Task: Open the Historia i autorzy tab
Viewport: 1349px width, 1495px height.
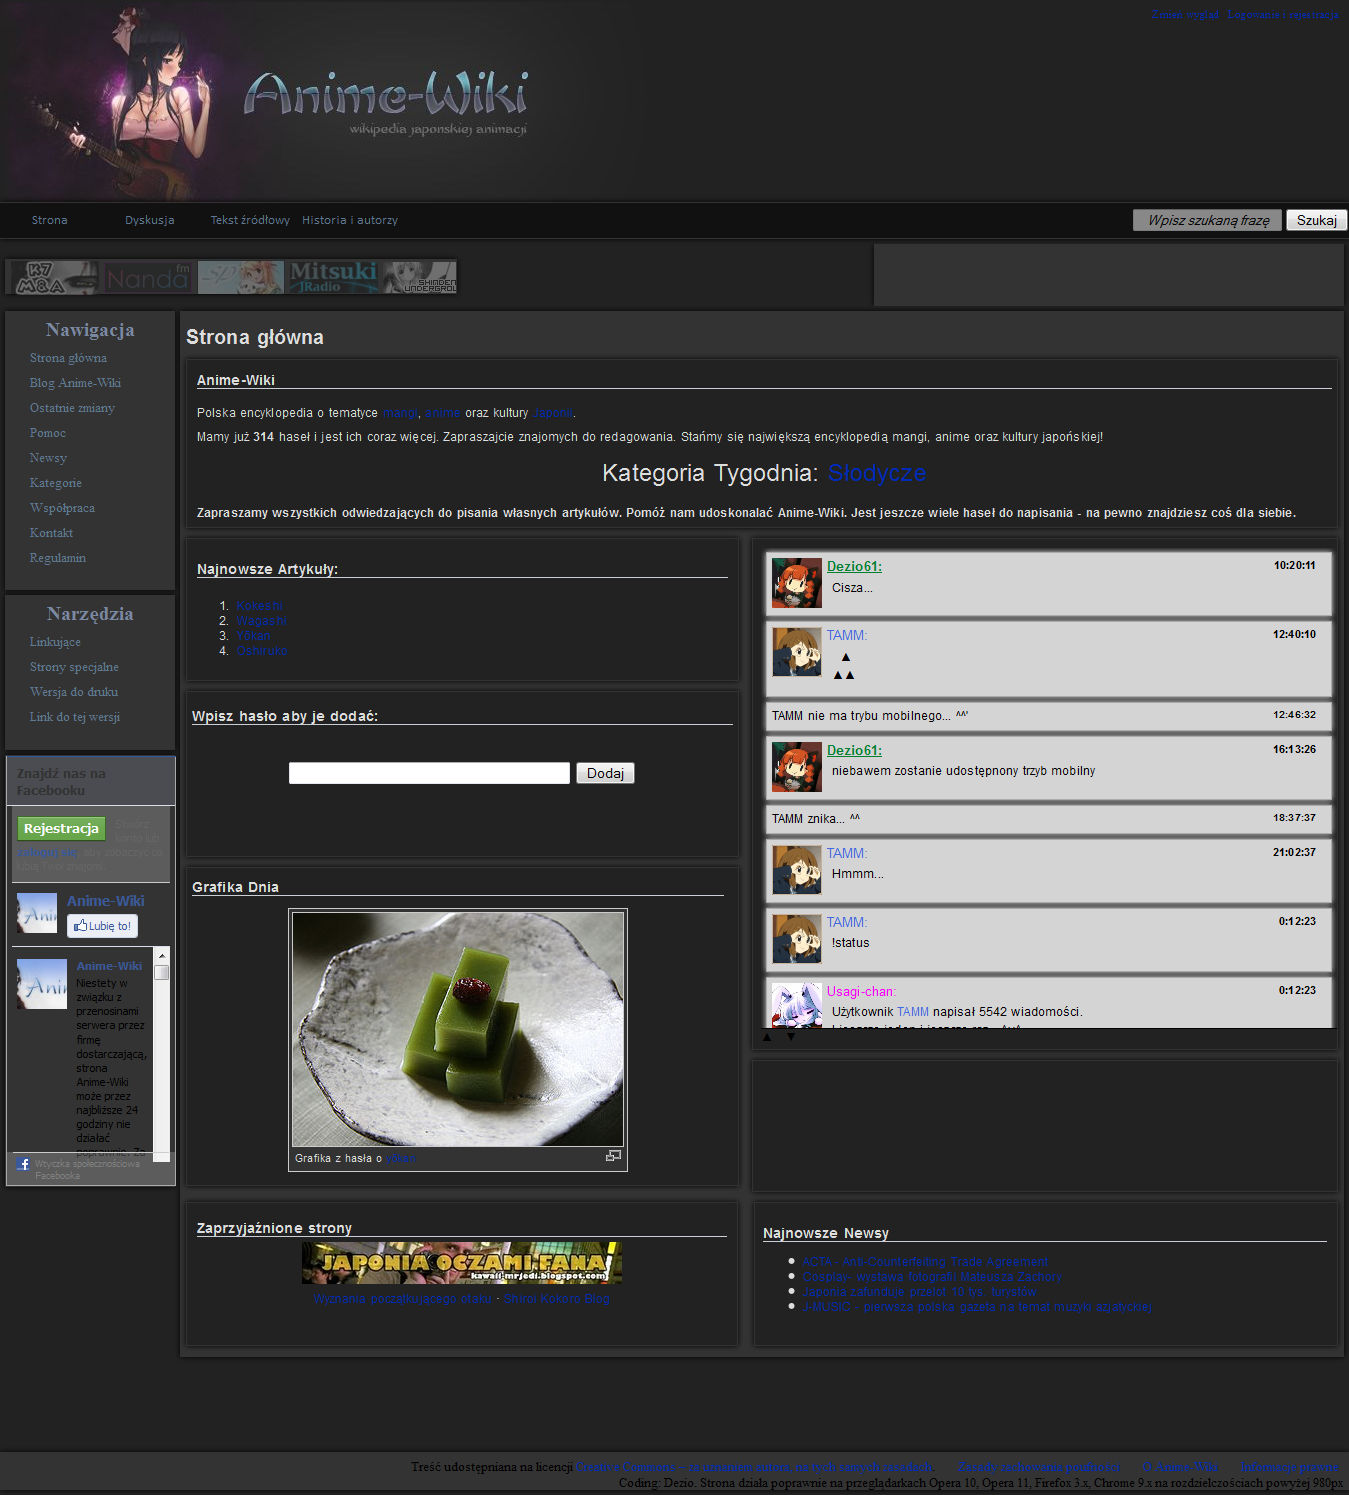Action: tap(350, 220)
